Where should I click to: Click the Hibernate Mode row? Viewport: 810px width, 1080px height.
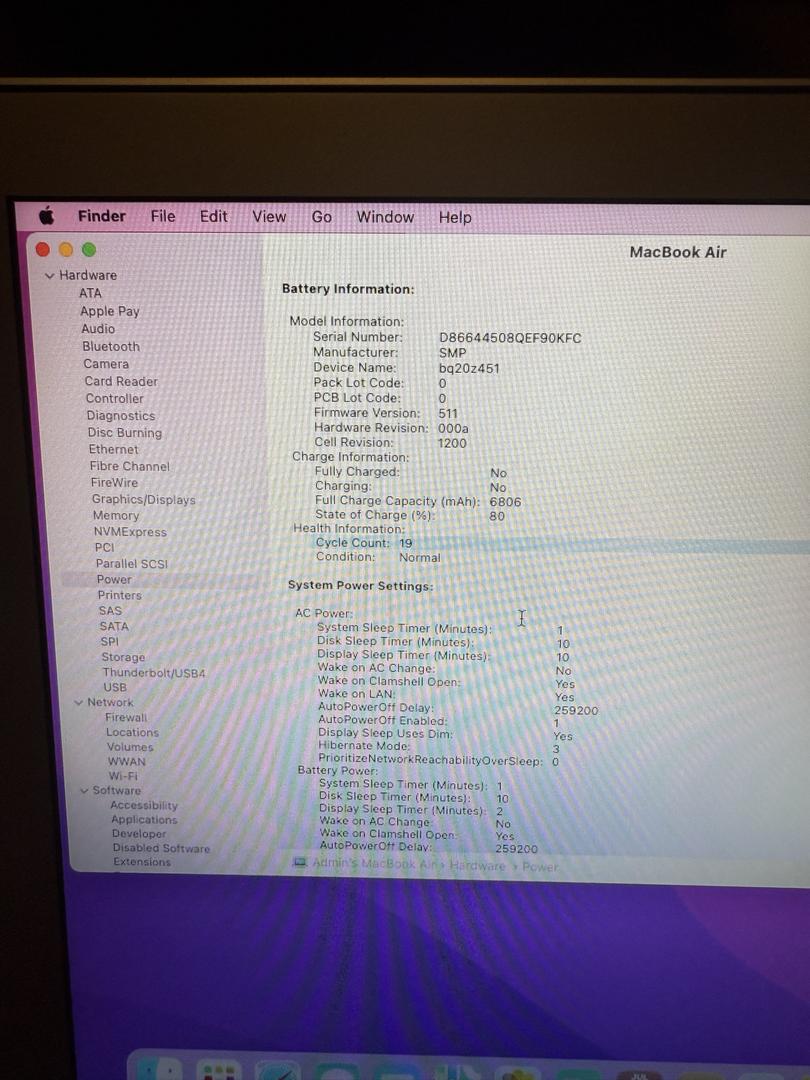[x=439, y=747]
